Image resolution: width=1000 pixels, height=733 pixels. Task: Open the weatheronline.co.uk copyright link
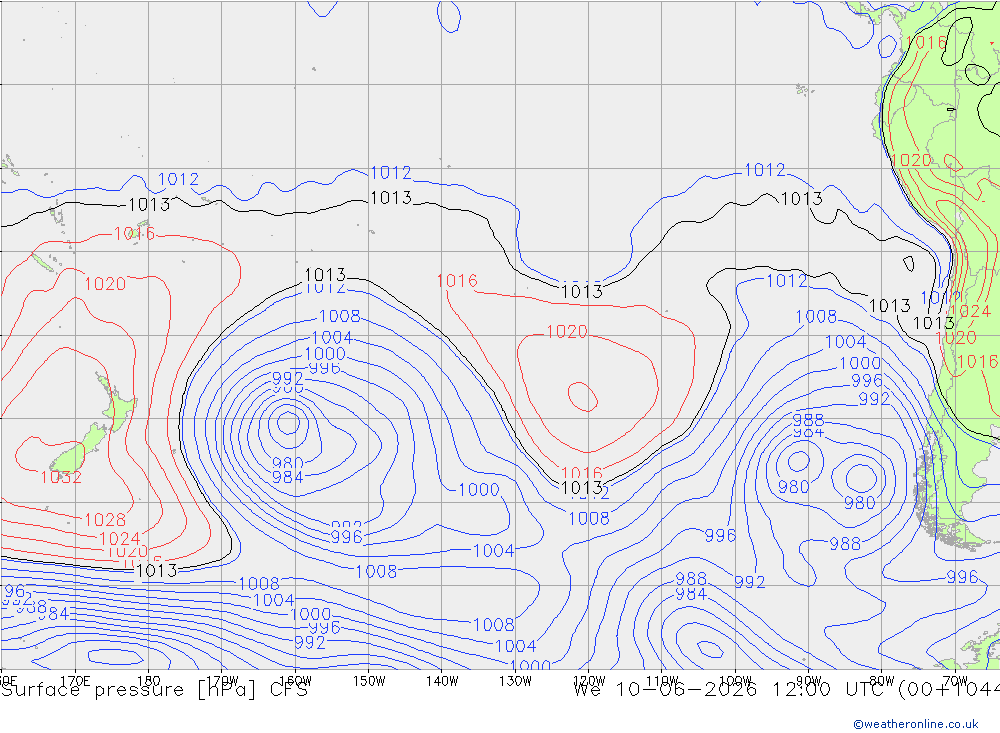(x=916, y=724)
